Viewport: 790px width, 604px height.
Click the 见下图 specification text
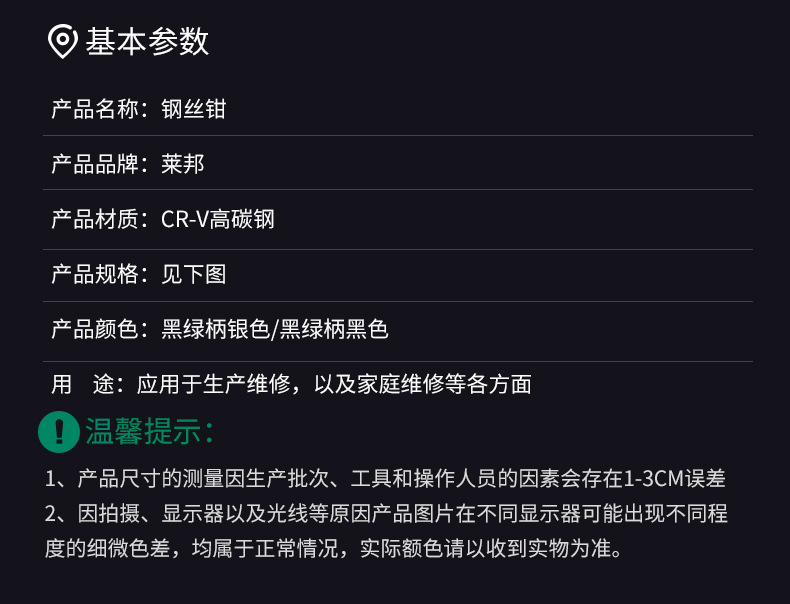194,274
